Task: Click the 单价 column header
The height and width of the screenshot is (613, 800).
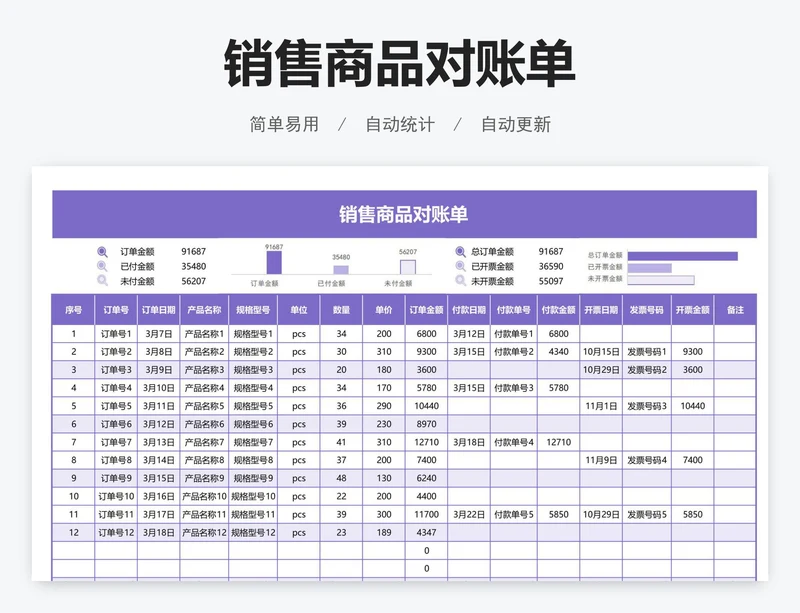Action: (x=384, y=310)
